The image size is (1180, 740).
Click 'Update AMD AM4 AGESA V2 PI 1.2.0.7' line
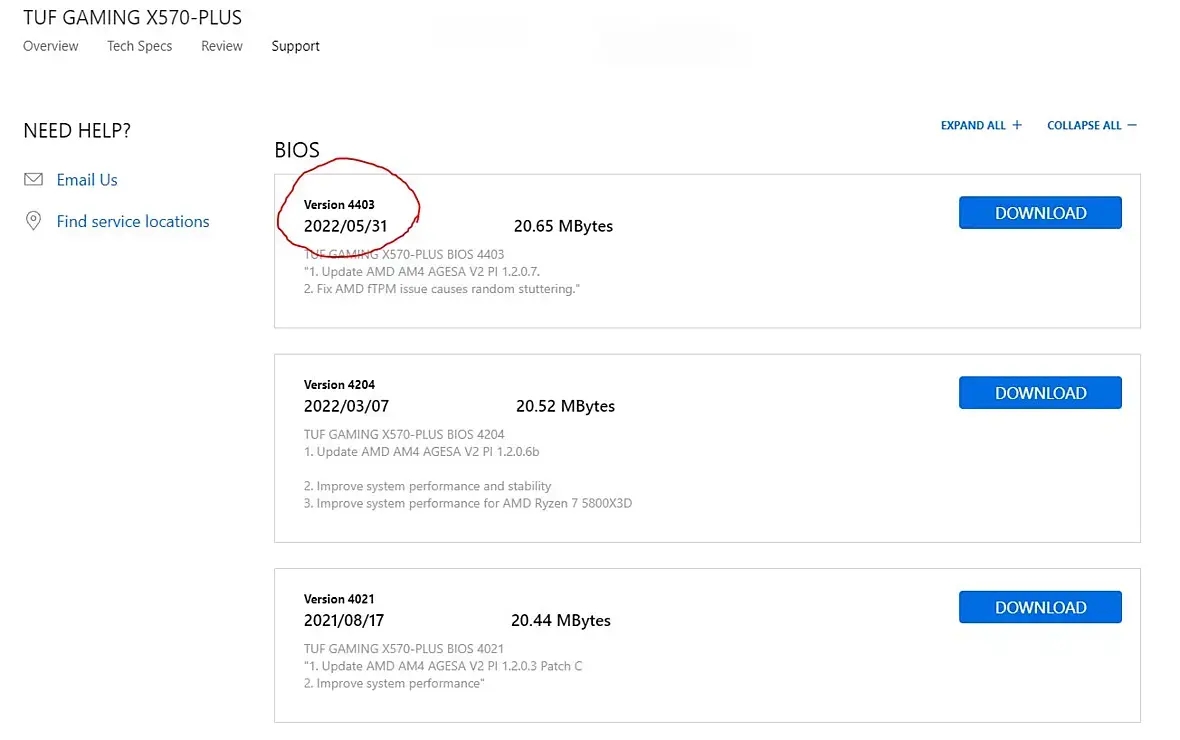pyautogui.click(x=422, y=272)
